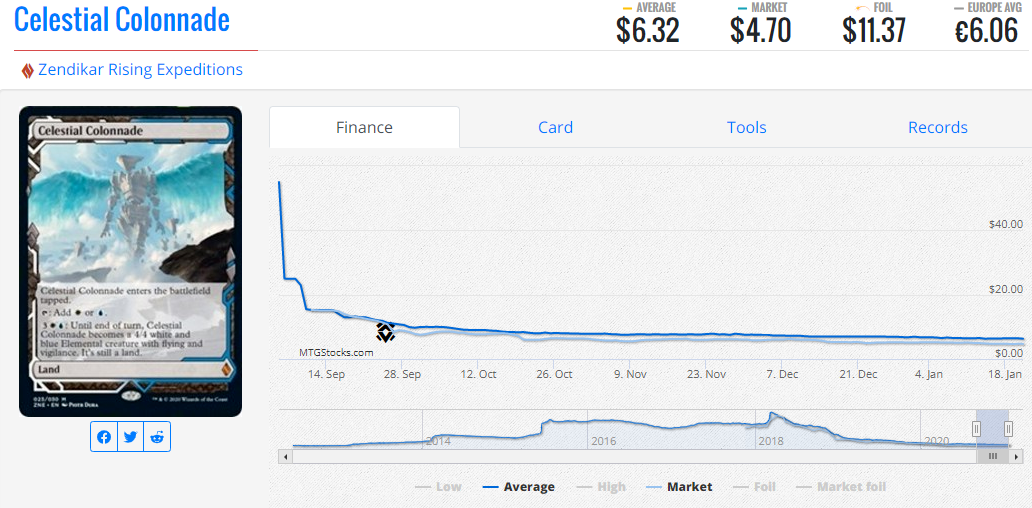Screen dimensions: 1032x508
Task: Click the left range handle in navigator
Action: [x=977, y=429]
